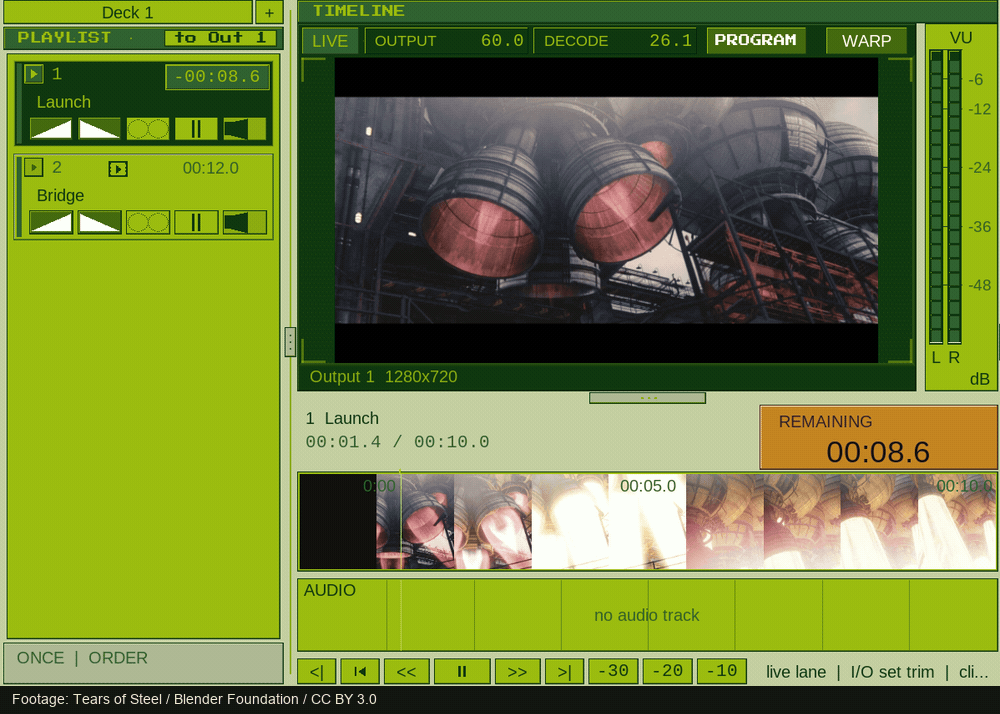Click the volume wedge on Bridge
This screenshot has height=714, width=1000.
245,222
